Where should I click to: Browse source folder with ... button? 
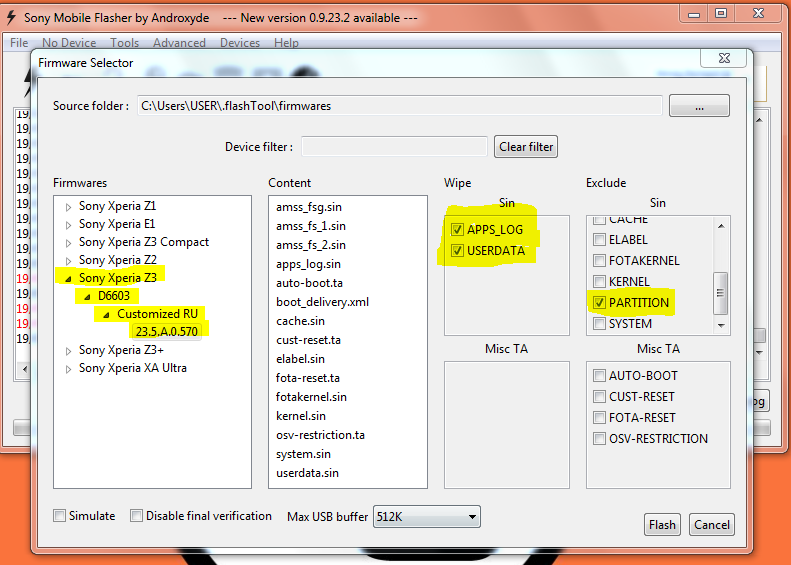[x=699, y=106]
